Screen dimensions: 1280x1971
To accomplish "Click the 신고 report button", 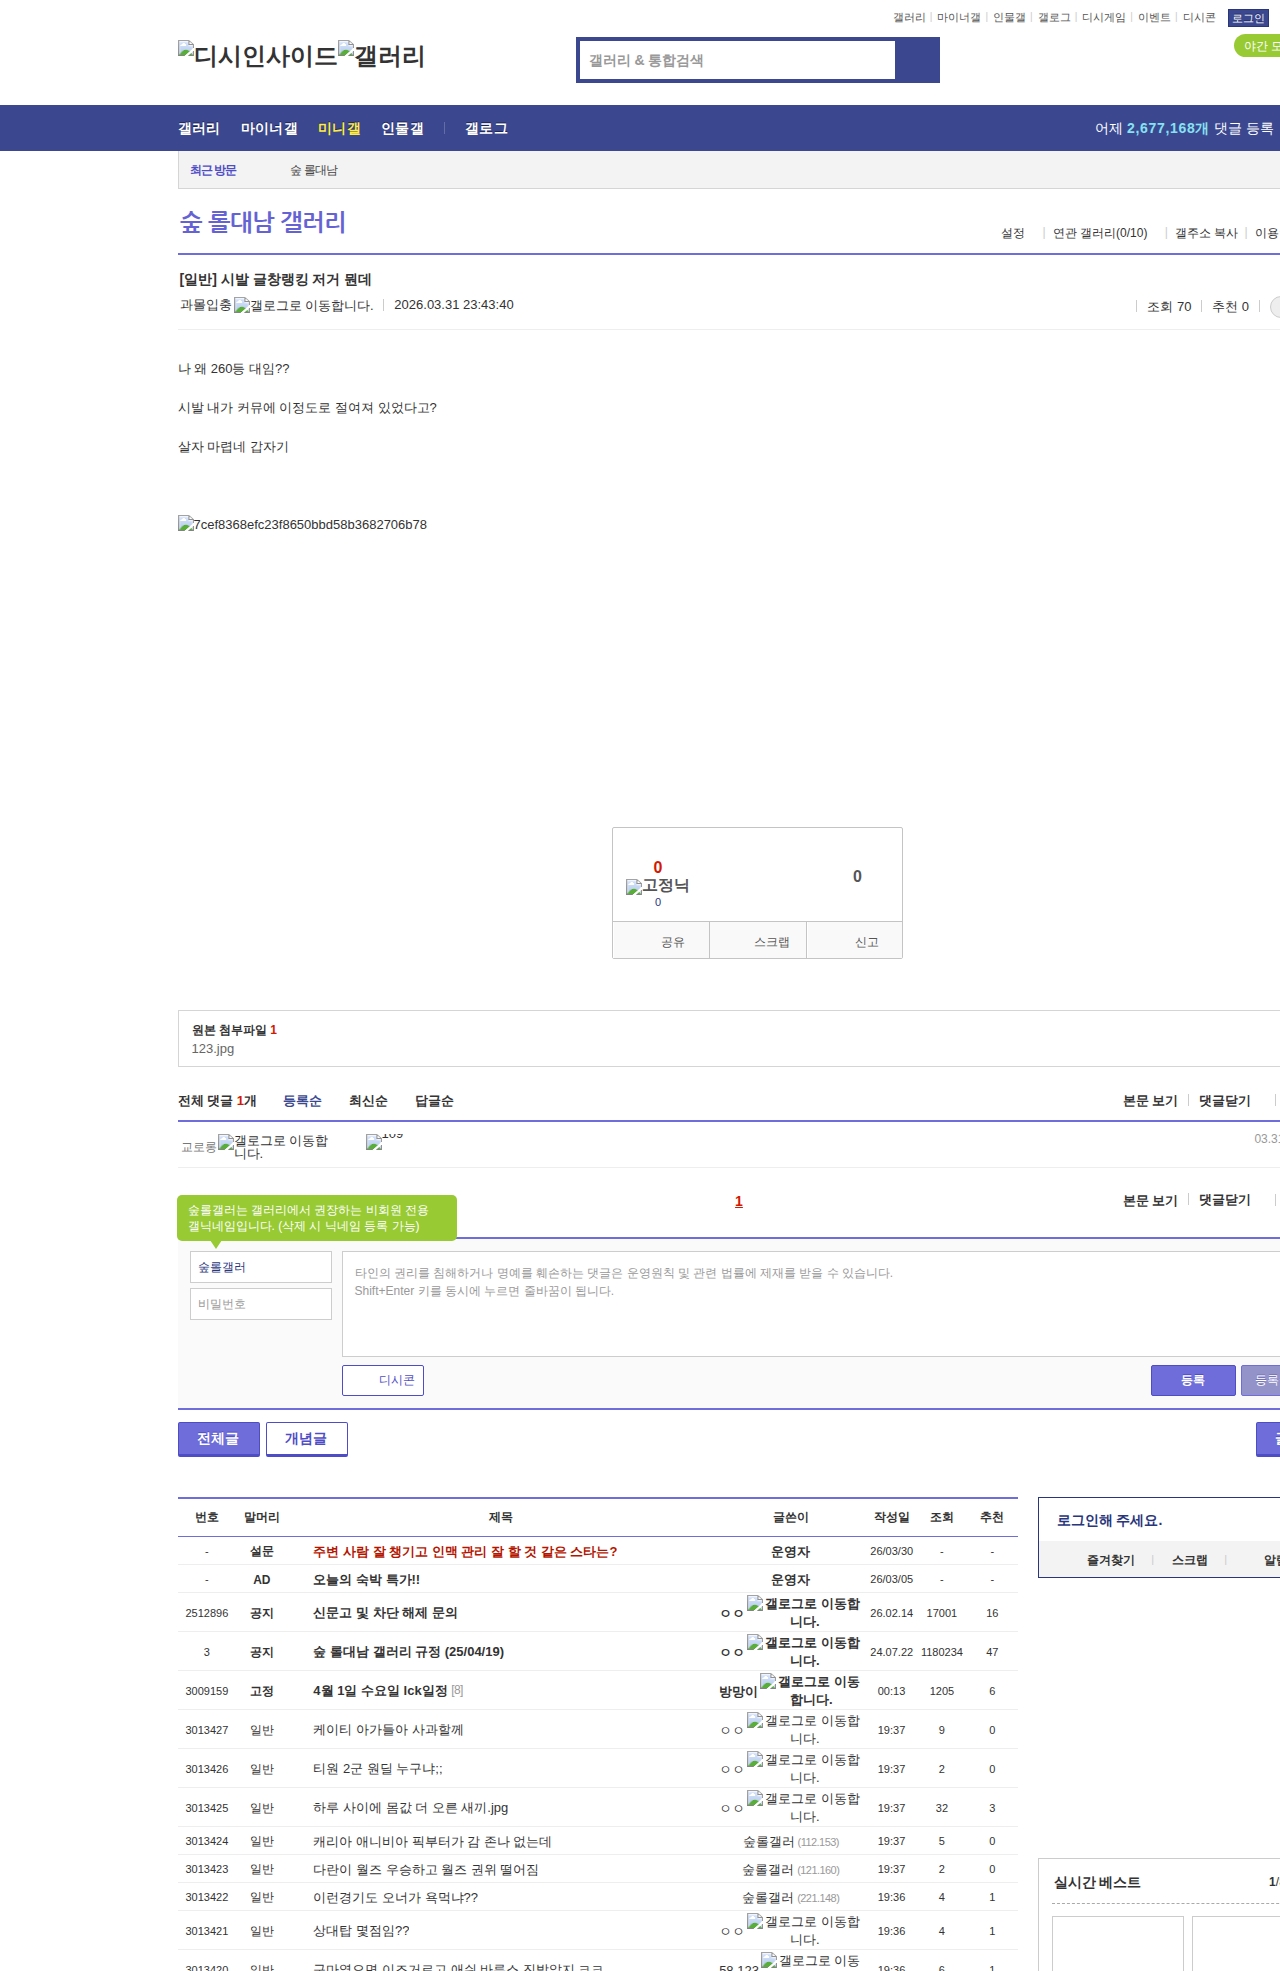I will click(x=866, y=942).
